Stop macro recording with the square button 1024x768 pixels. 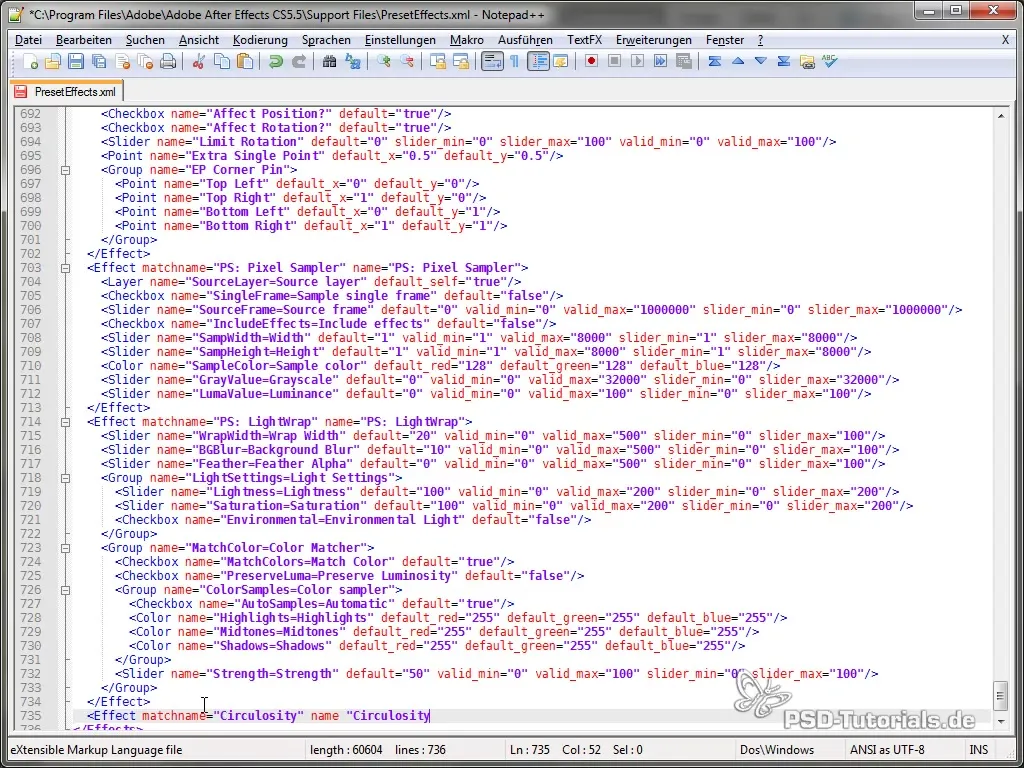615,62
